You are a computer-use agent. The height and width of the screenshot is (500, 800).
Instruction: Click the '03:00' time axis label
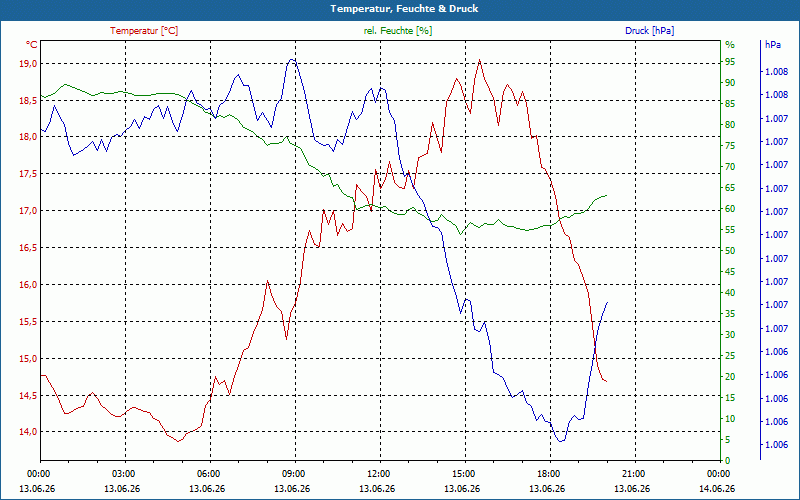click(x=122, y=473)
